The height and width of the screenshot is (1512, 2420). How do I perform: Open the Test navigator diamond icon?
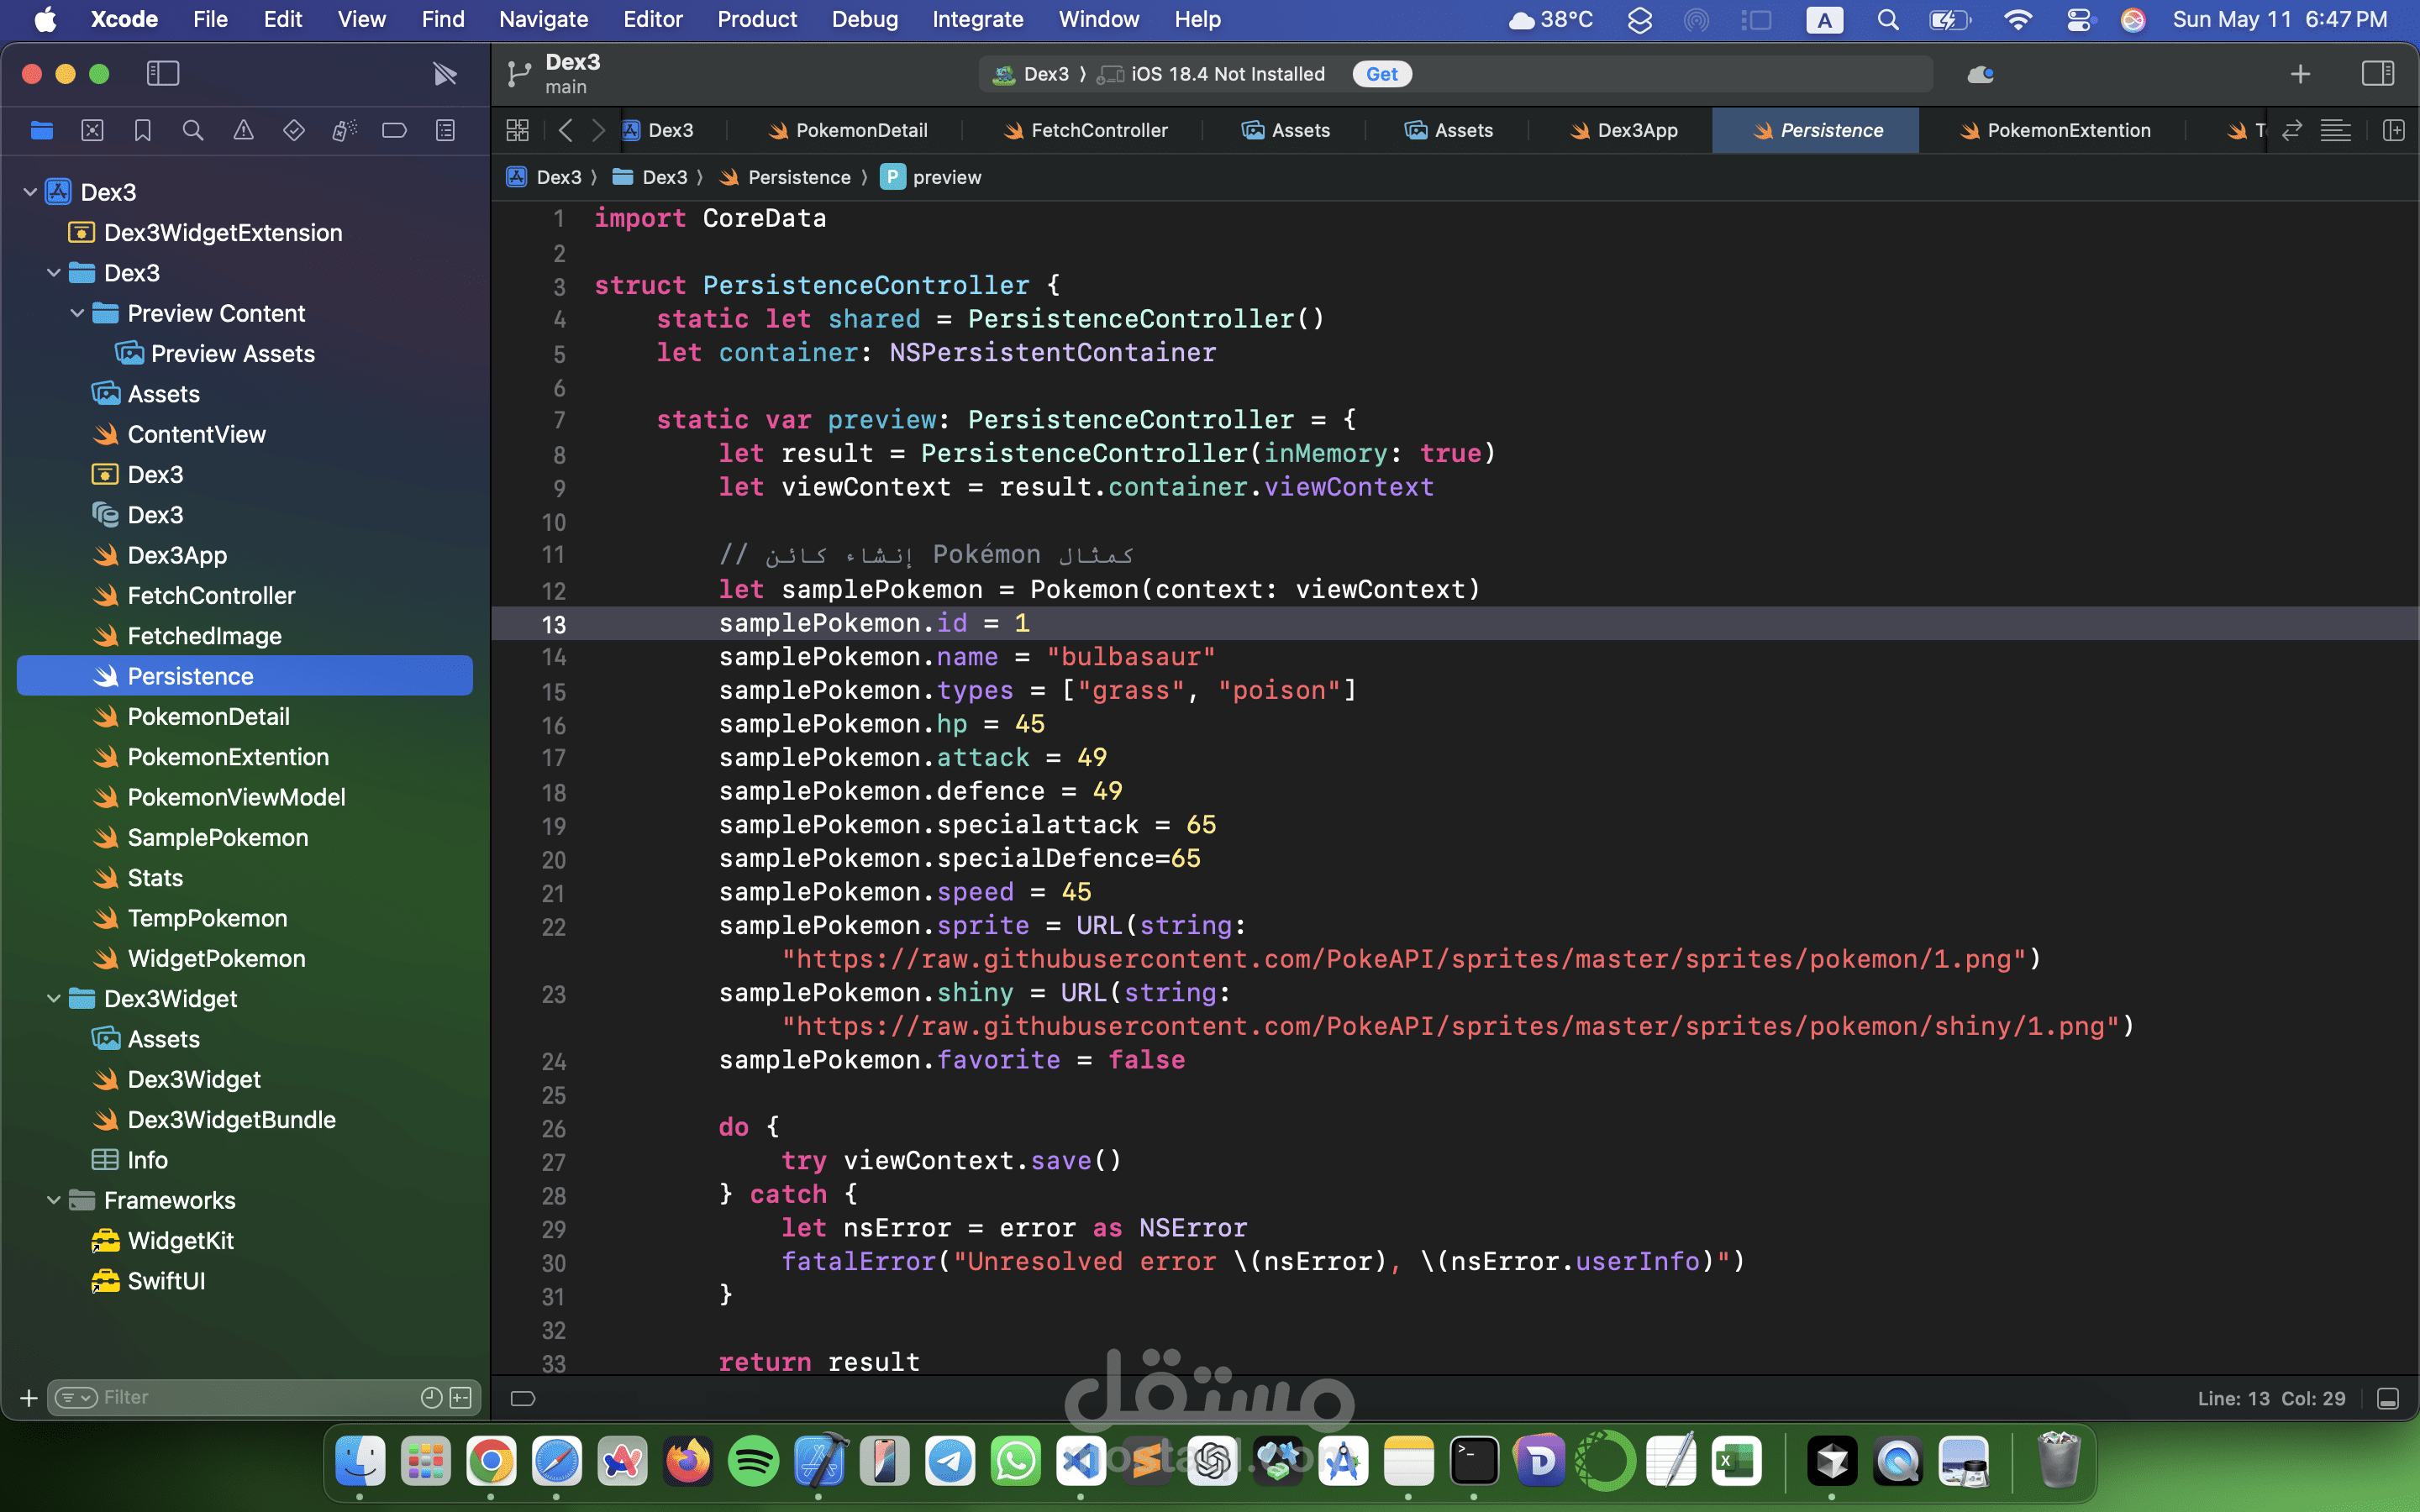[x=294, y=130]
